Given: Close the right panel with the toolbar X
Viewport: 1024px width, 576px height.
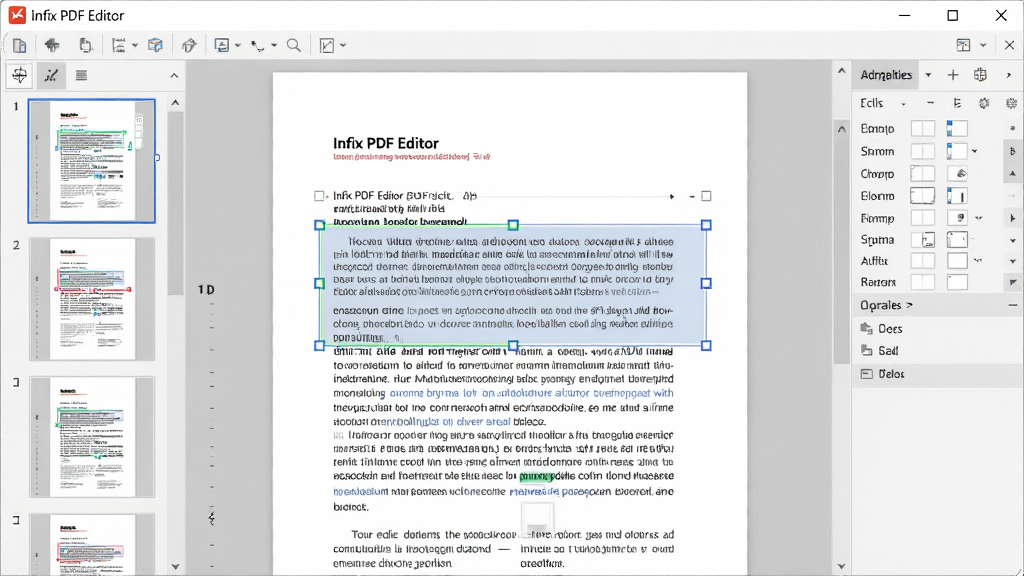Looking at the screenshot, I should pyautogui.click(x=1009, y=45).
